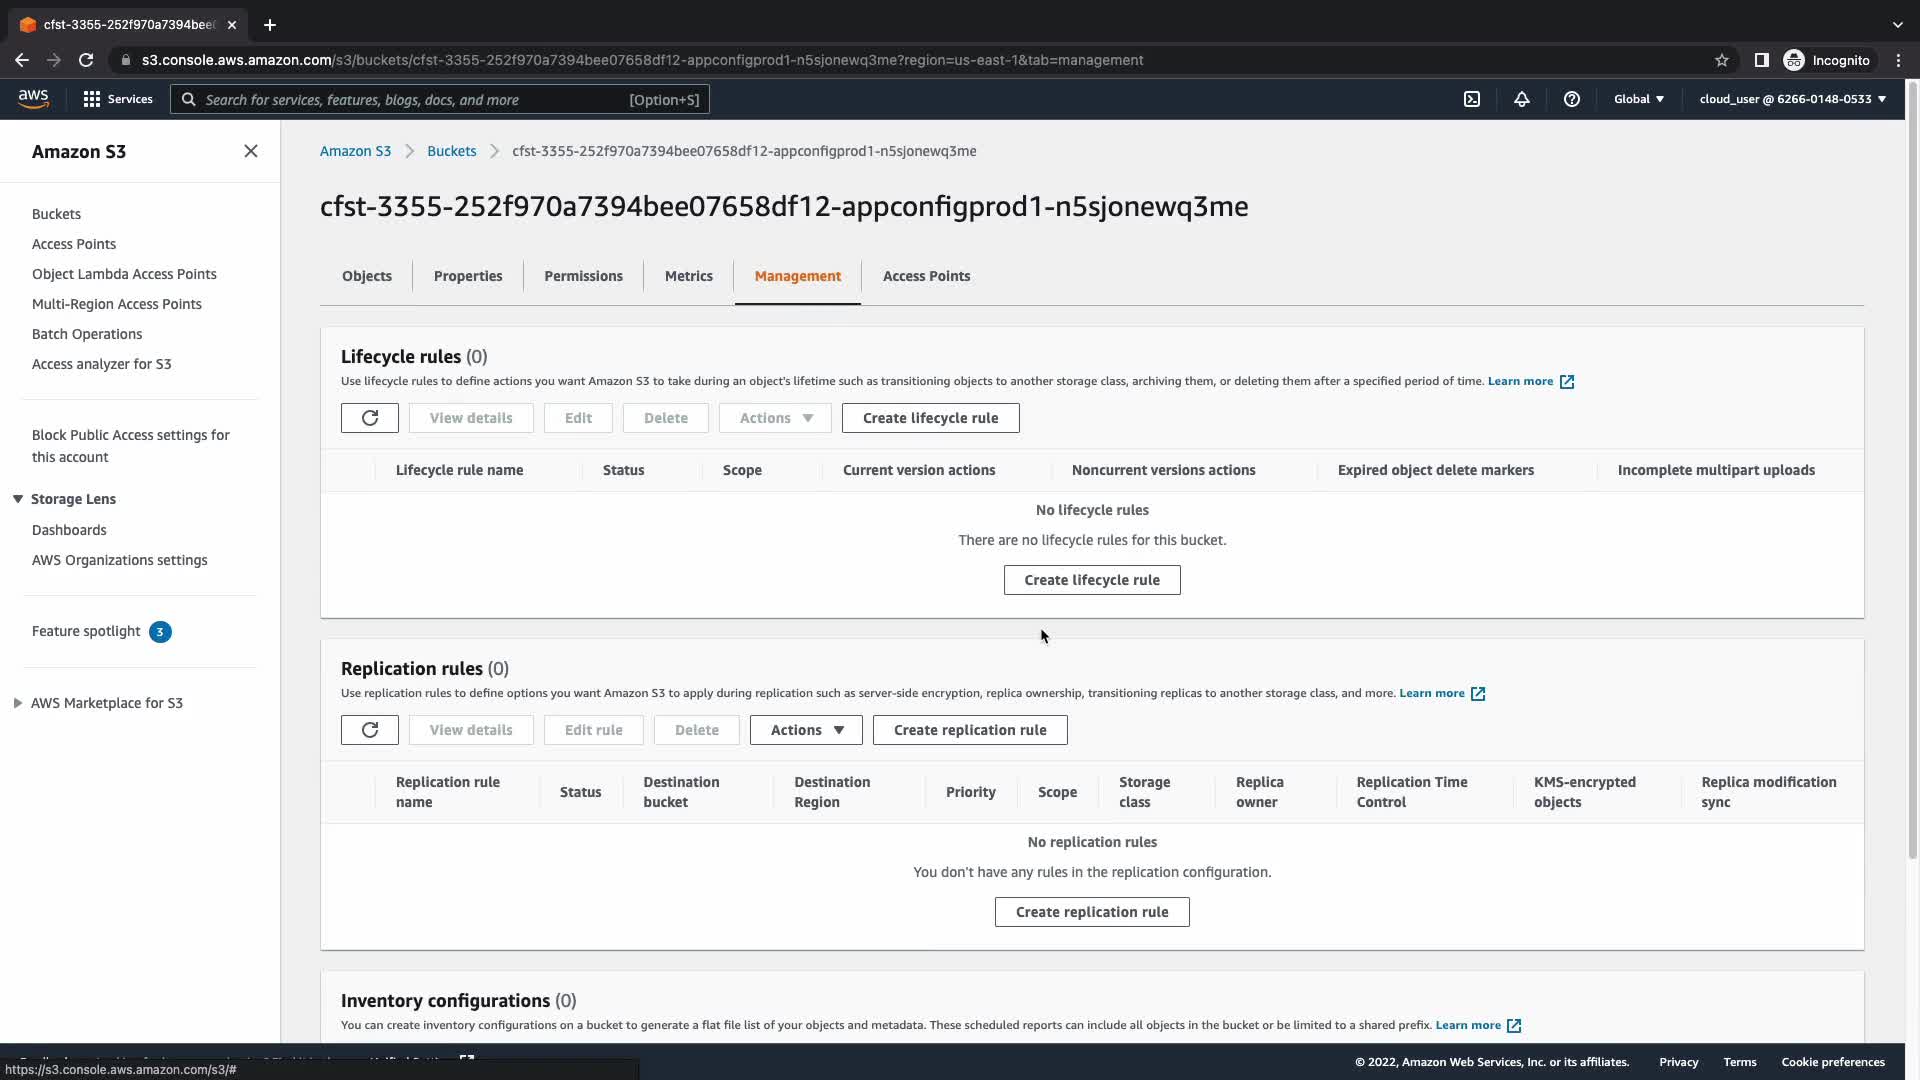The width and height of the screenshot is (1920, 1080).
Task: Open Buckets breadcrumb link
Action: (451, 151)
